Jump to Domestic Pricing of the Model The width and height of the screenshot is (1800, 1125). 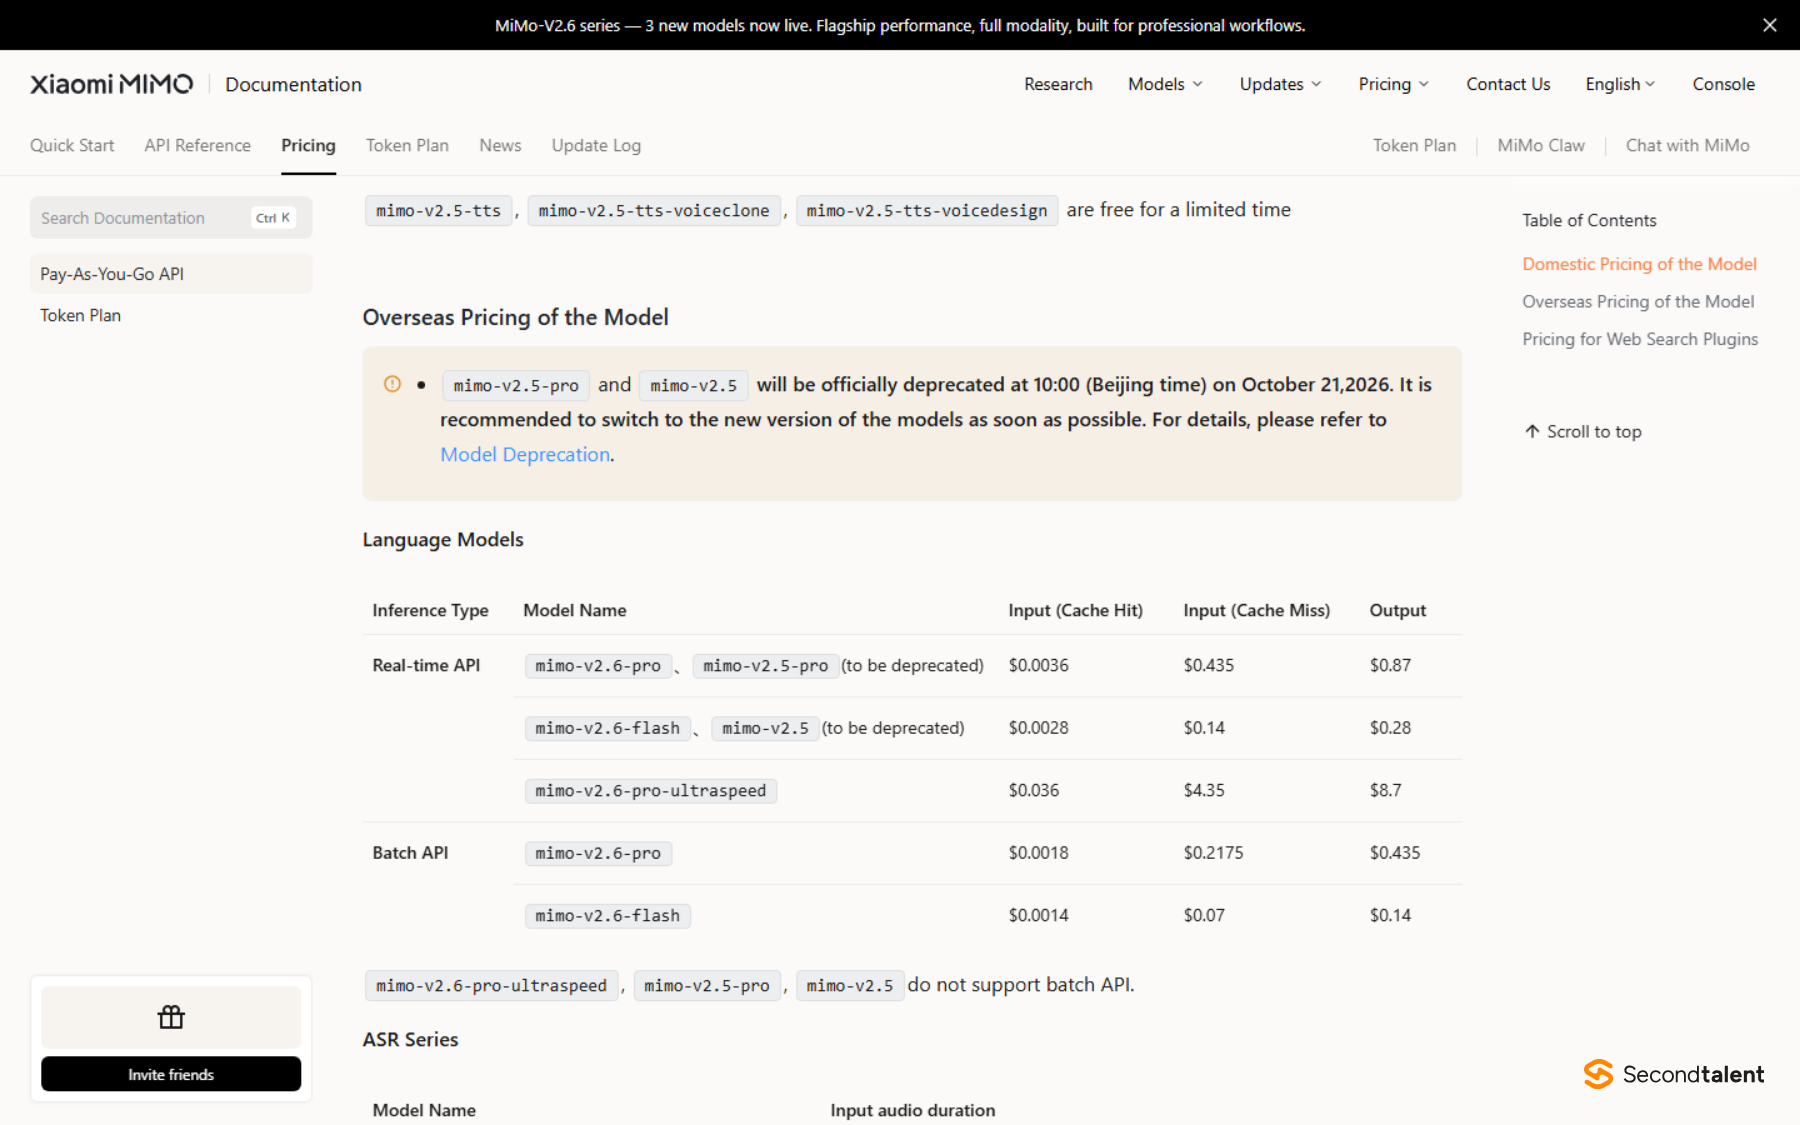click(1639, 264)
